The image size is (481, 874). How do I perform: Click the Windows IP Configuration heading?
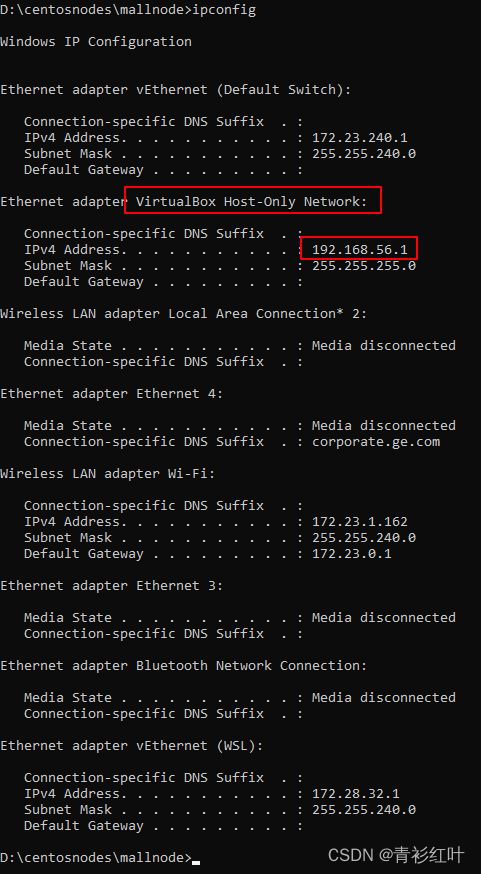click(96, 42)
